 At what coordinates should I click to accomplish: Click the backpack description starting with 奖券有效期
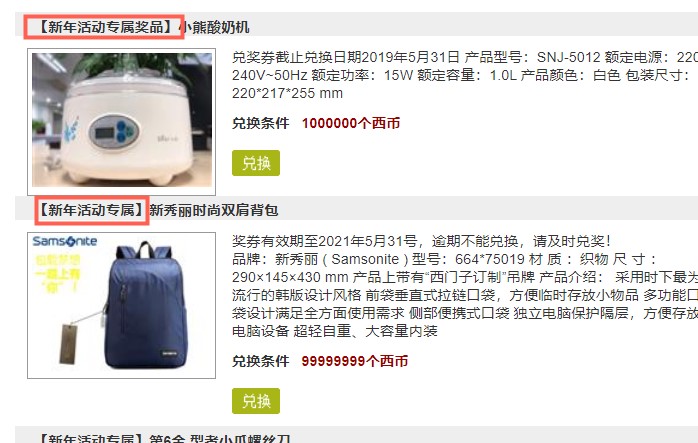pyautogui.click(x=465, y=286)
